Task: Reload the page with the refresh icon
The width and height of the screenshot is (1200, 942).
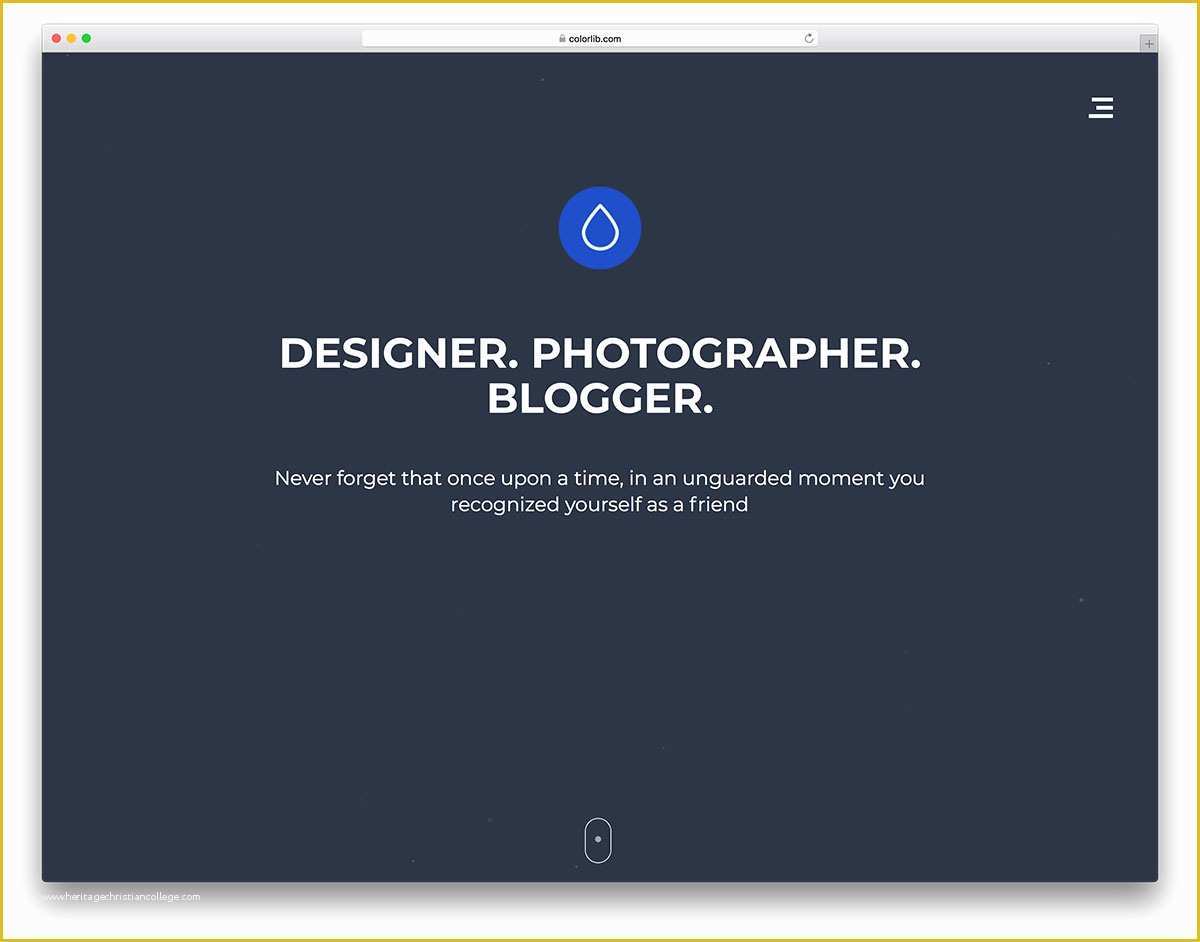Action: [x=809, y=39]
